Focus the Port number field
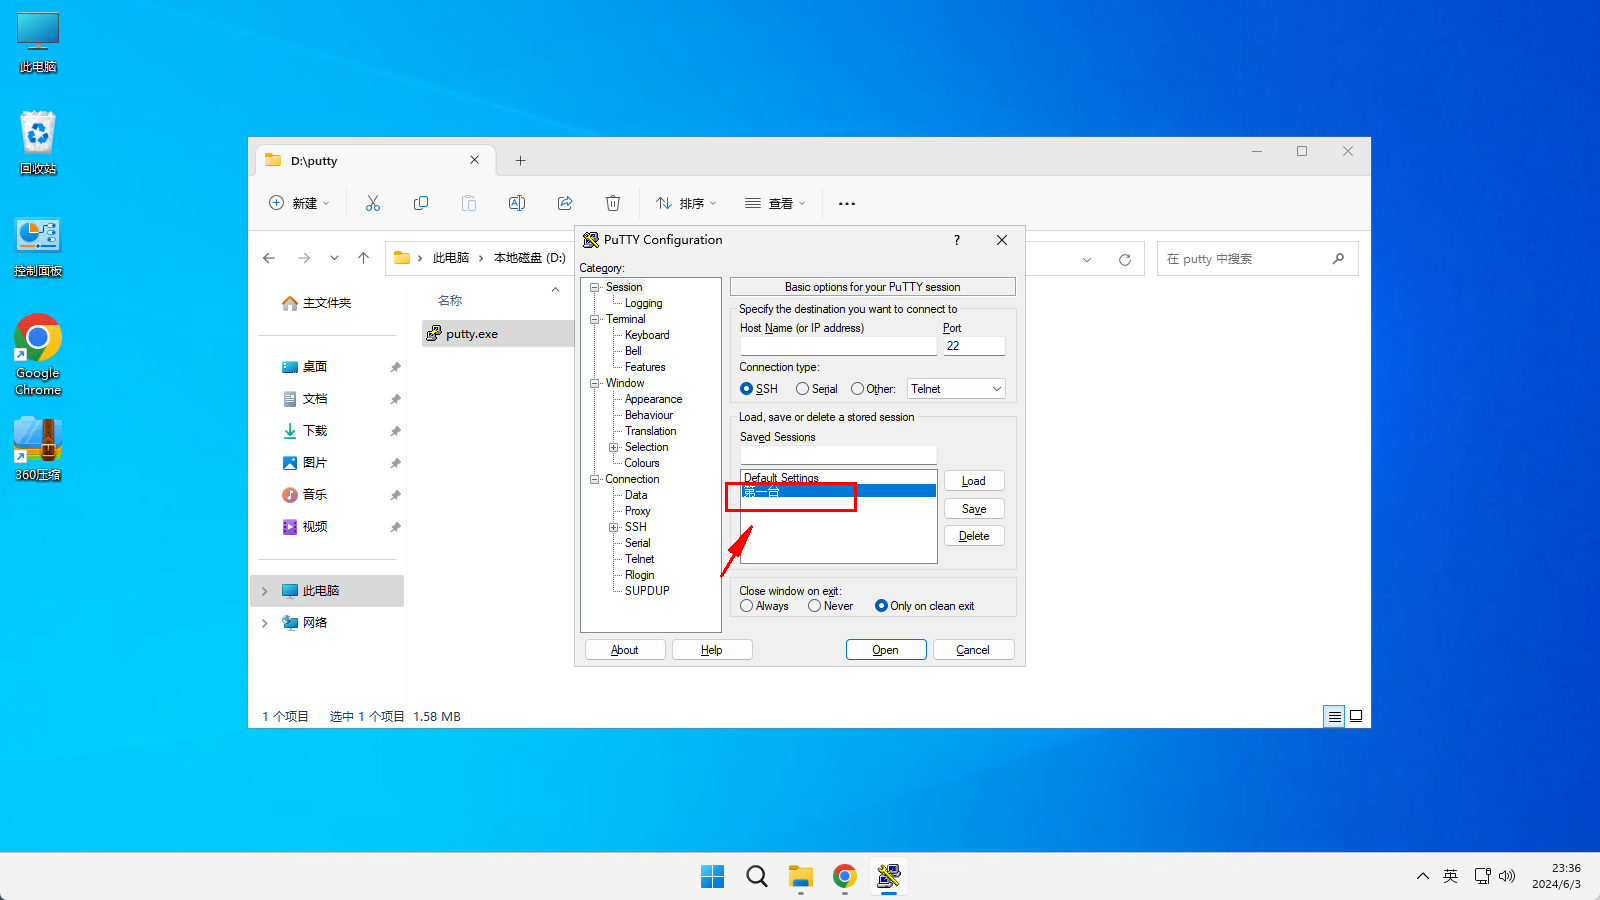Viewport: 1600px width, 900px height. (x=974, y=346)
